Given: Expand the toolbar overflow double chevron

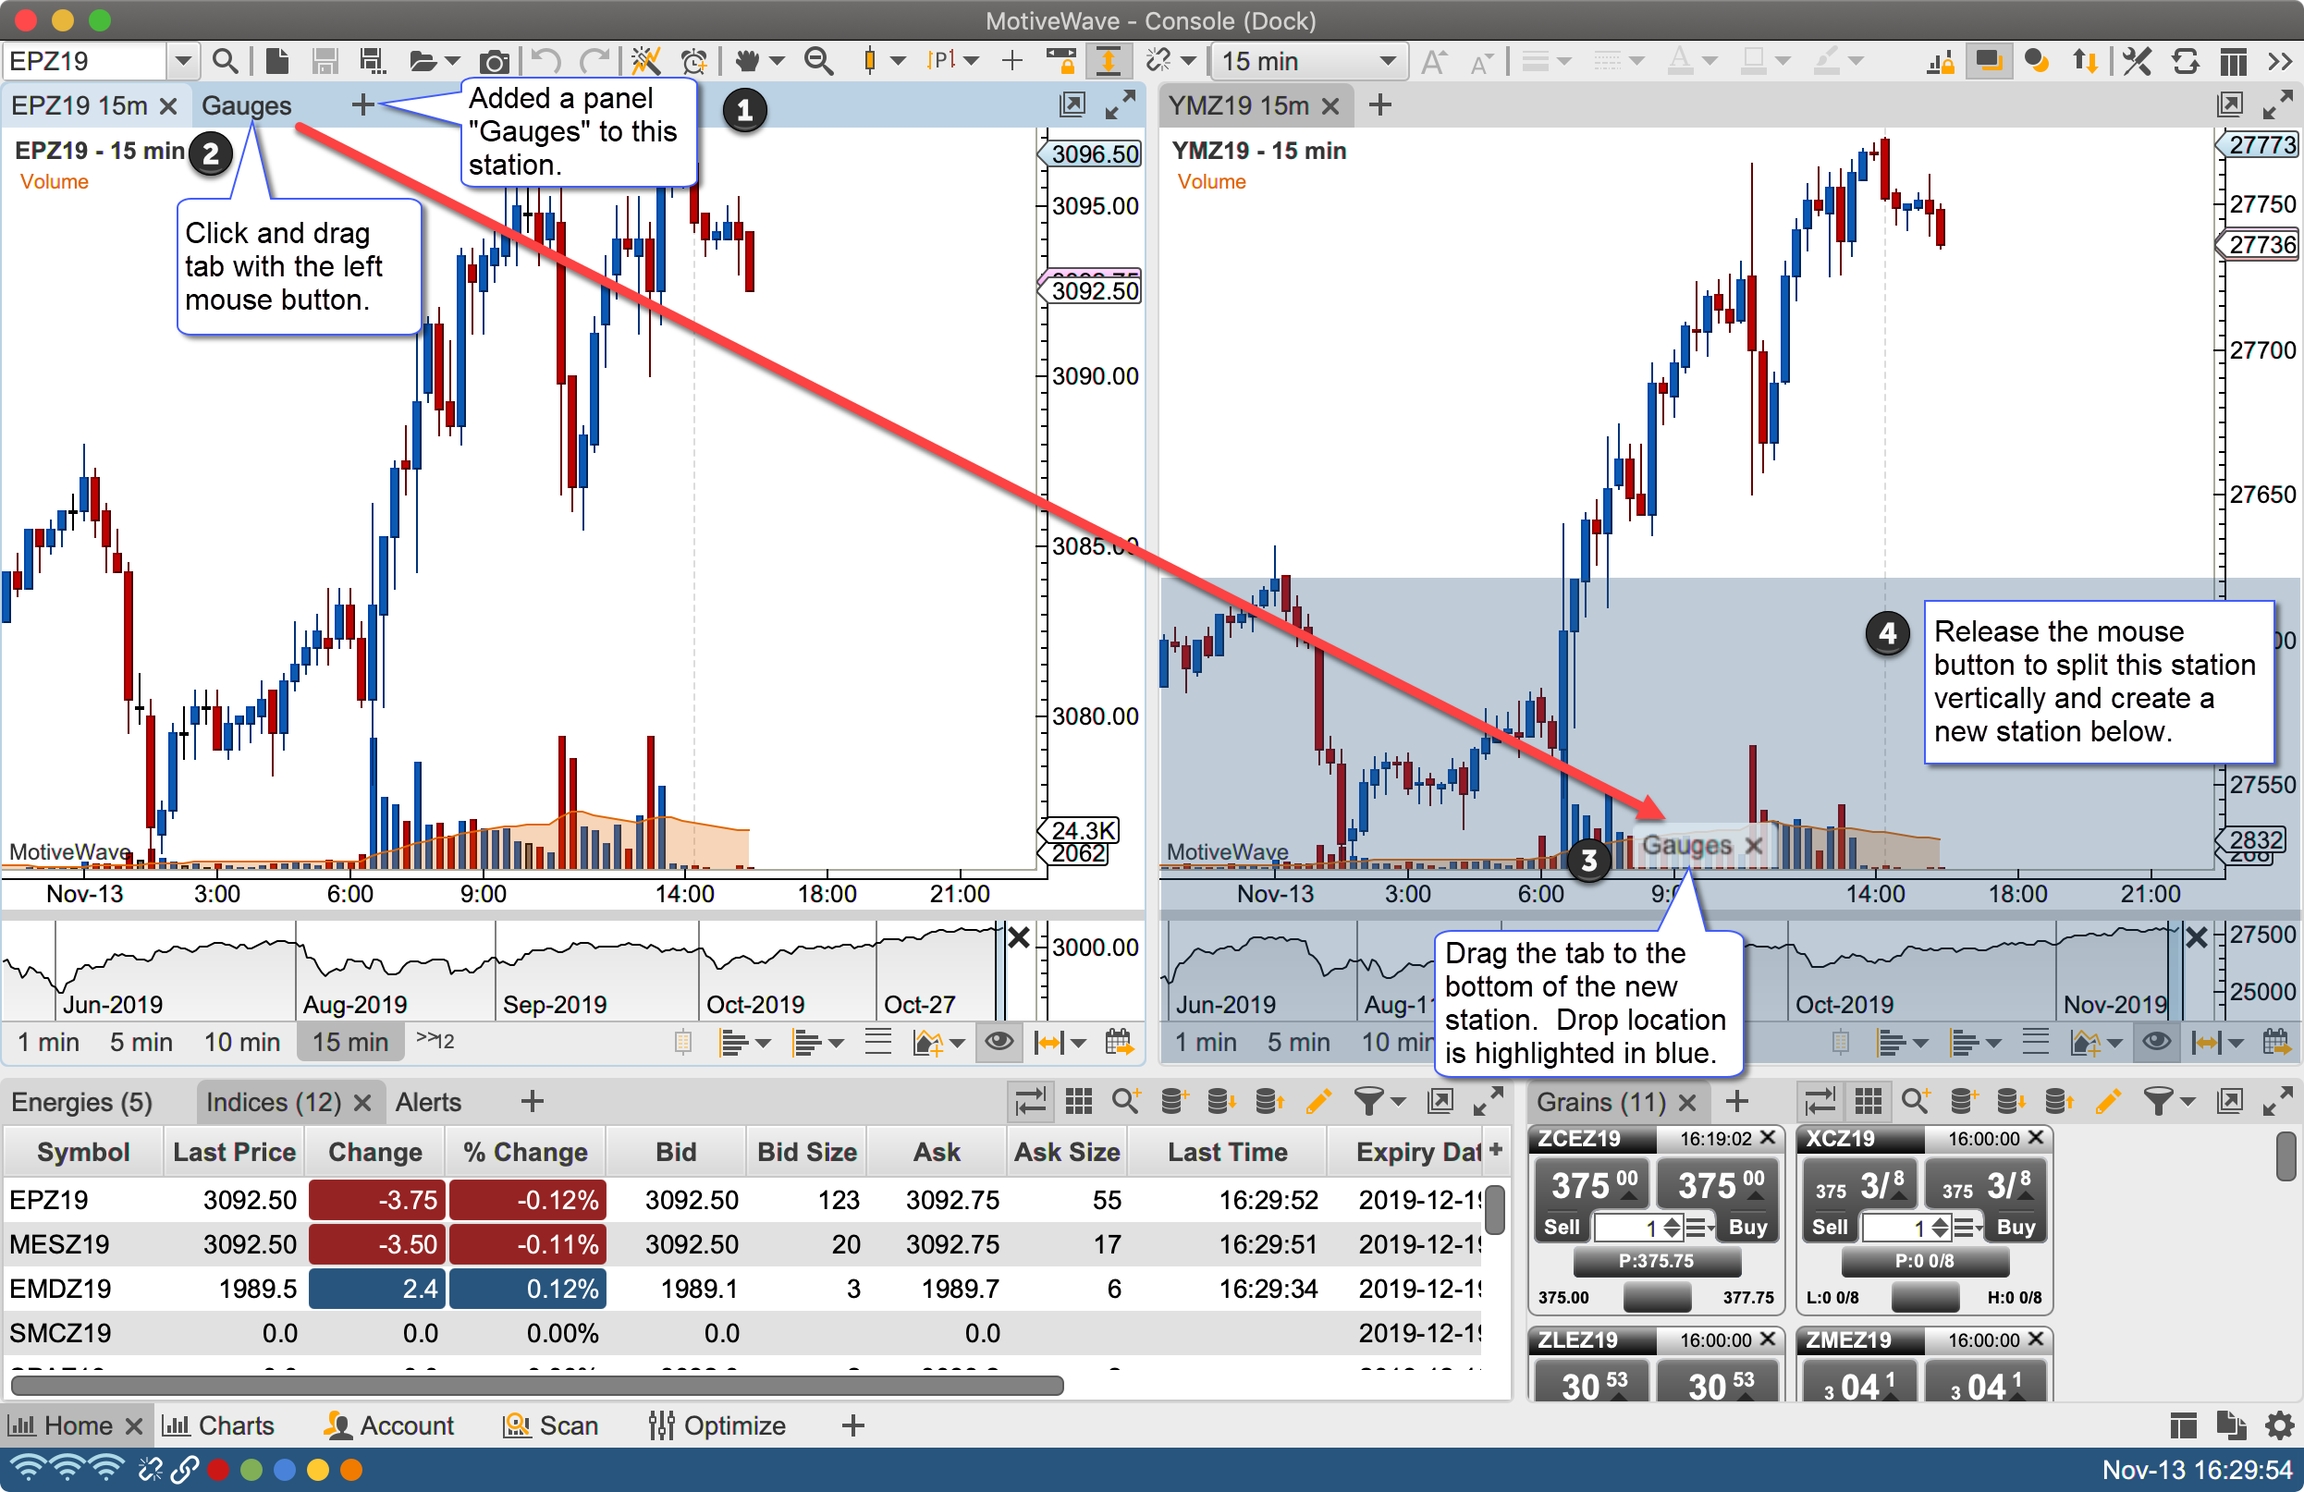Looking at the screenshot, I should click(2279, 62).
